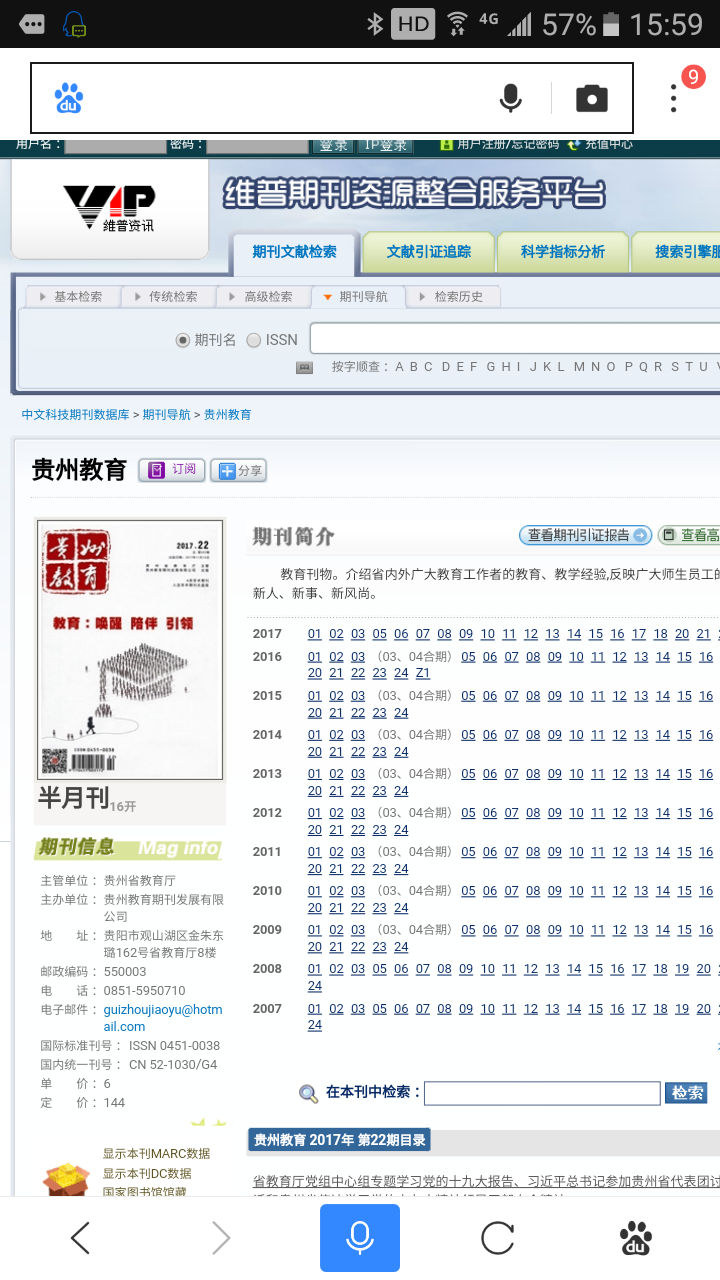
Task: Open camera search icon in search bar
Action: pos(592,98)
